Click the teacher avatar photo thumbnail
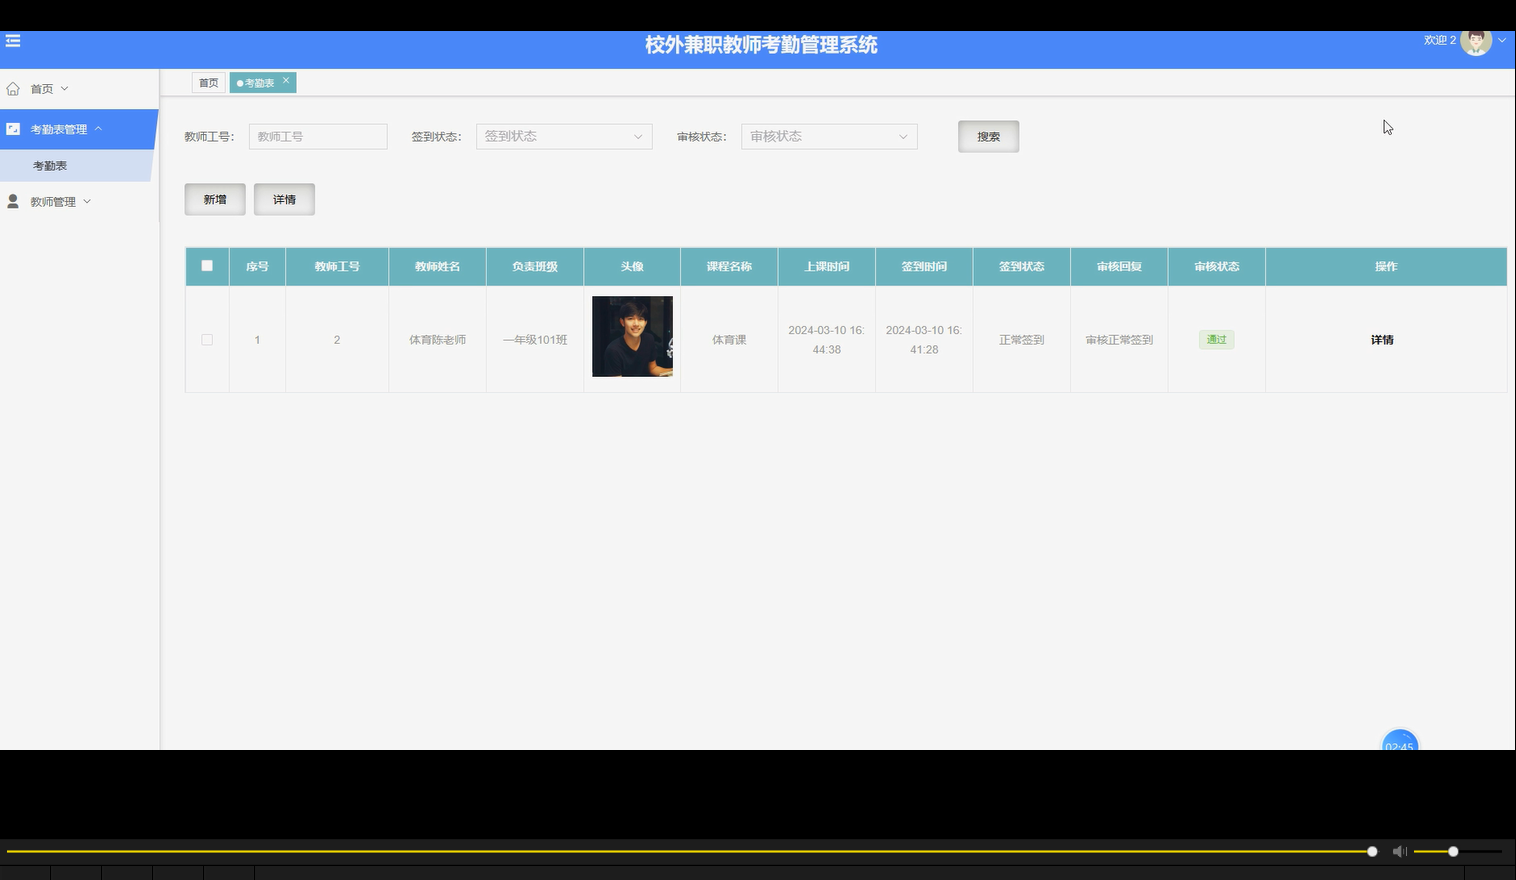Image resolution: width=1516 pixels, height=880 pixels. coord(632,336)
